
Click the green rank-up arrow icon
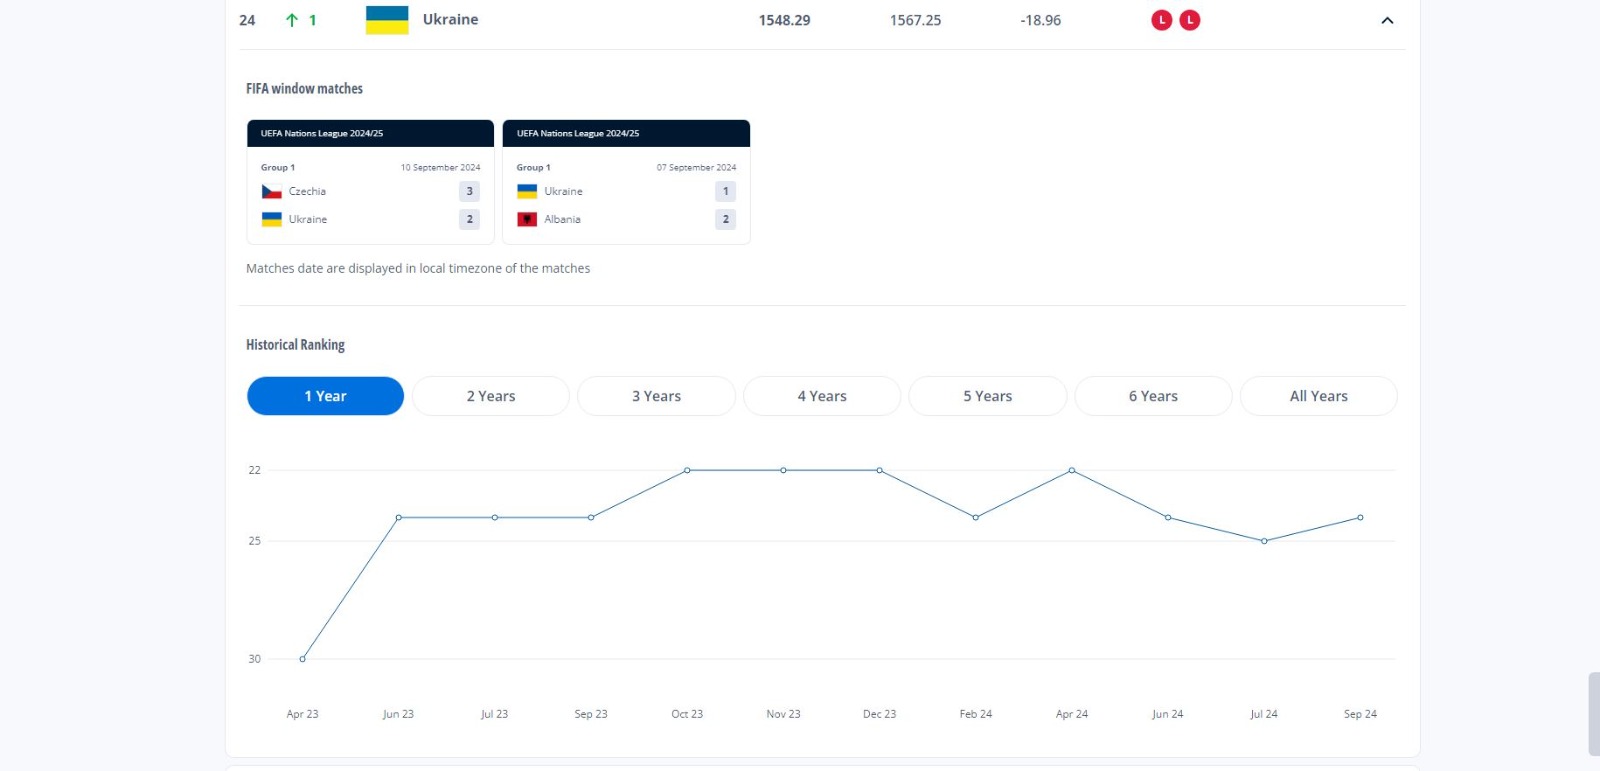[x=292, y=20]
